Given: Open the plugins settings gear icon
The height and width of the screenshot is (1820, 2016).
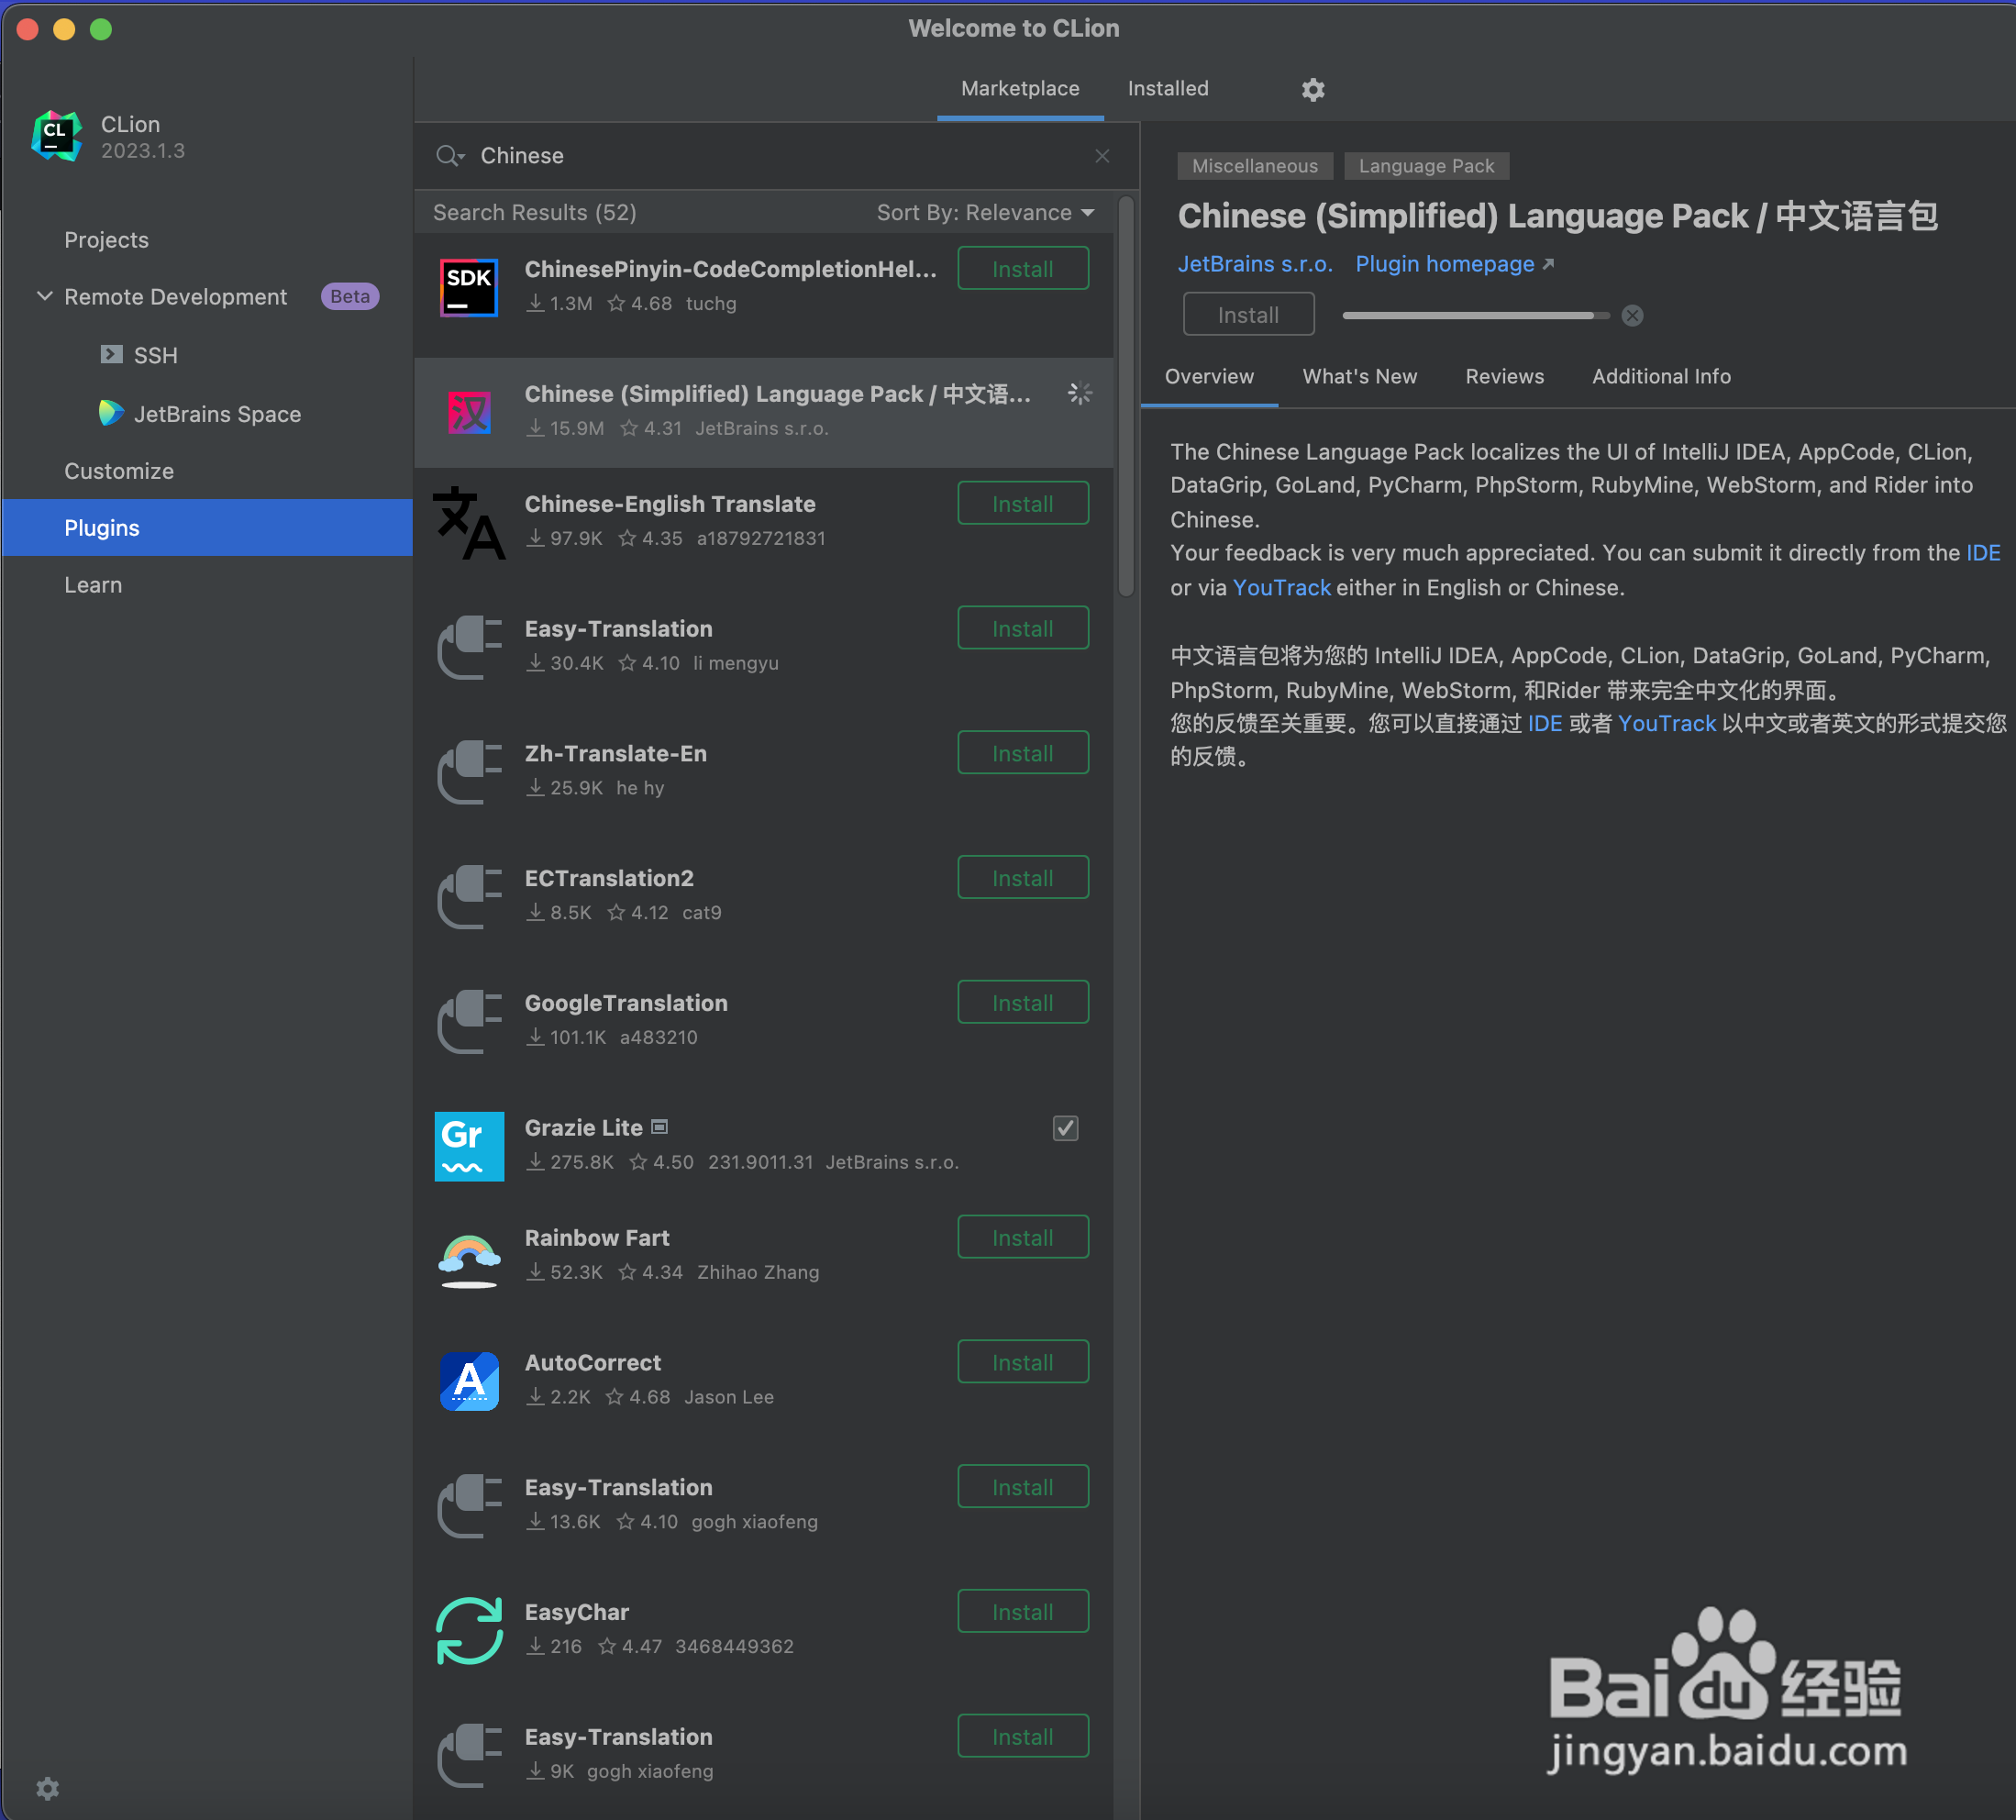Looking at the screenshot, I should coord(1313,89).
